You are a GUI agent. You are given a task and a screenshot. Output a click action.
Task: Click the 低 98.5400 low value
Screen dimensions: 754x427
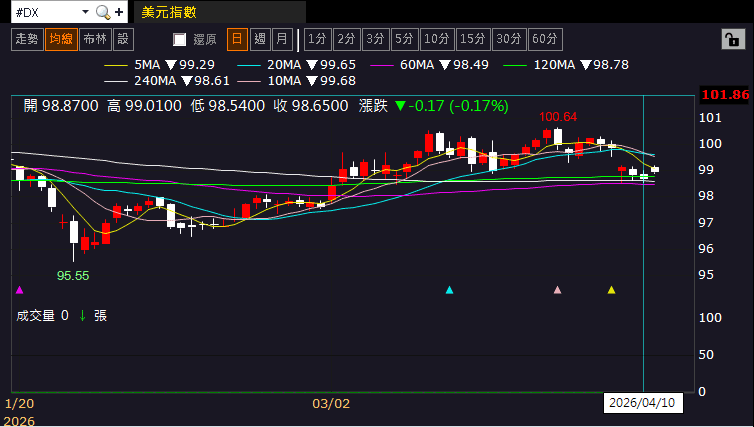(227, 106)
